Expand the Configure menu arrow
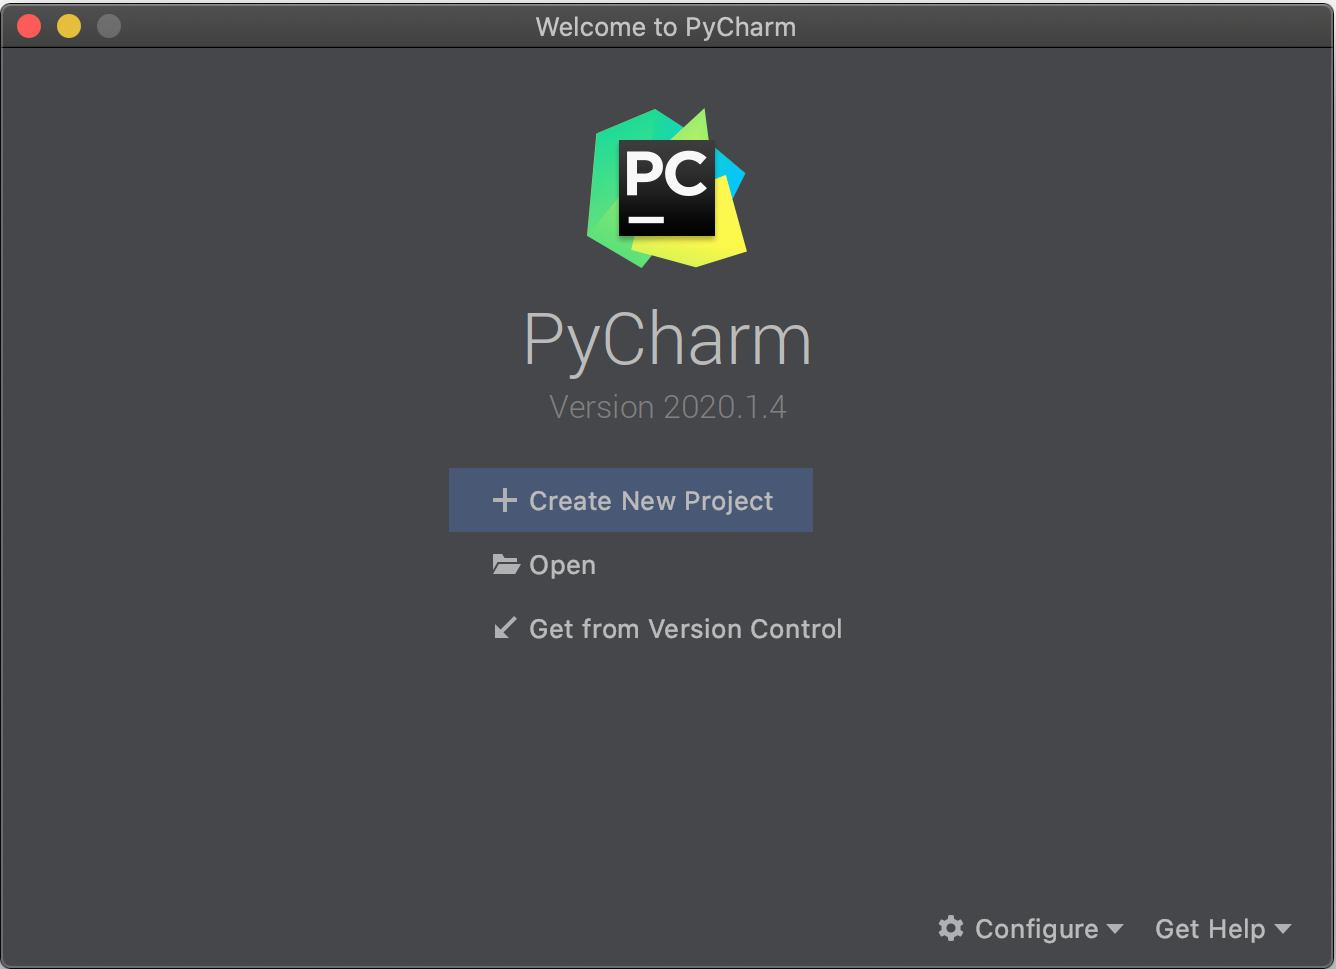Screen dimensions: 1336x969 (x=1115, y=929)
